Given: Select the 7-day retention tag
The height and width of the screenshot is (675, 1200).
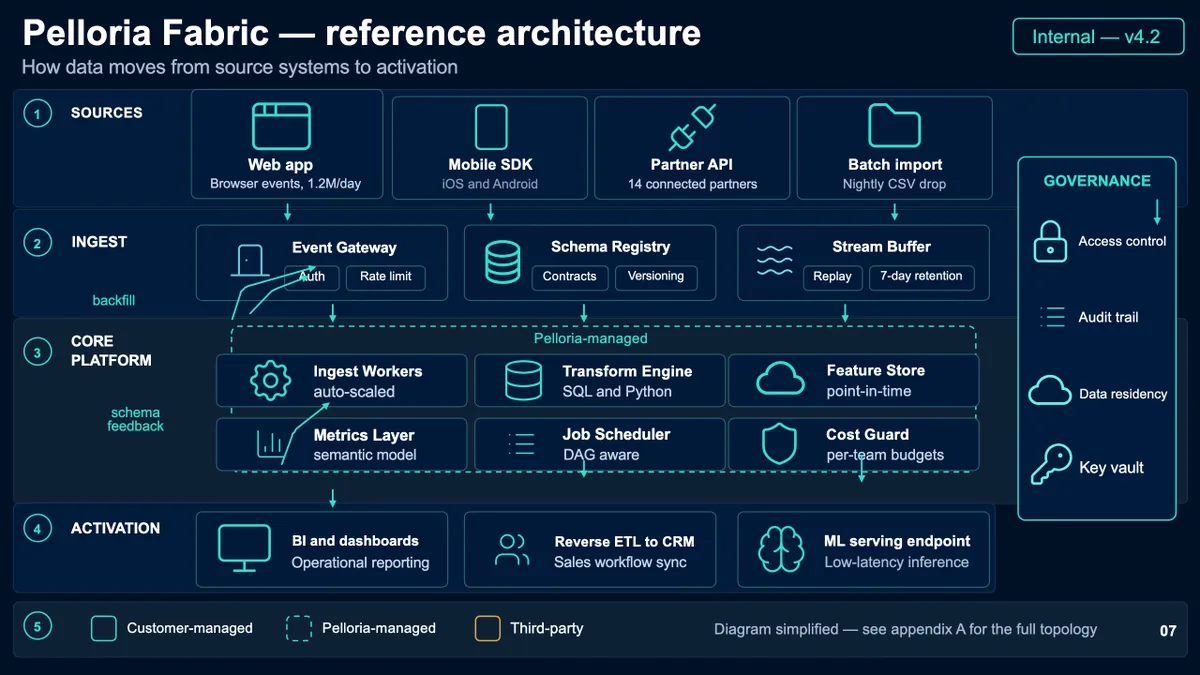Looking at the screenshot, I should pos(921,277).
